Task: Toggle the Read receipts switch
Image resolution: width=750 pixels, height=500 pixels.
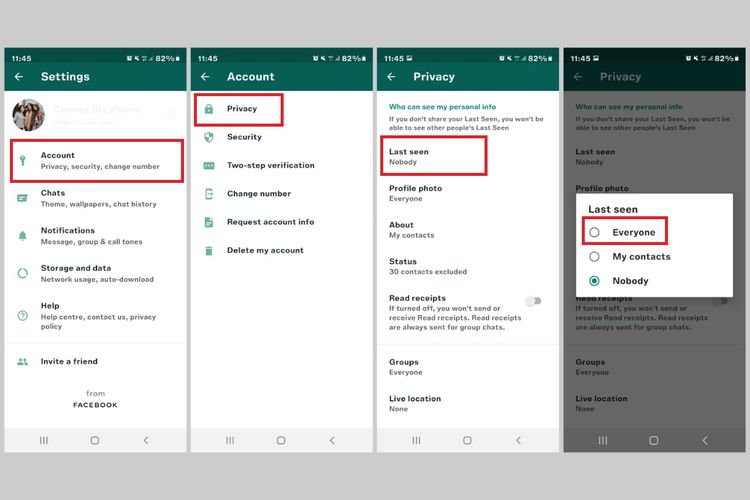Action: click(534, 300)
